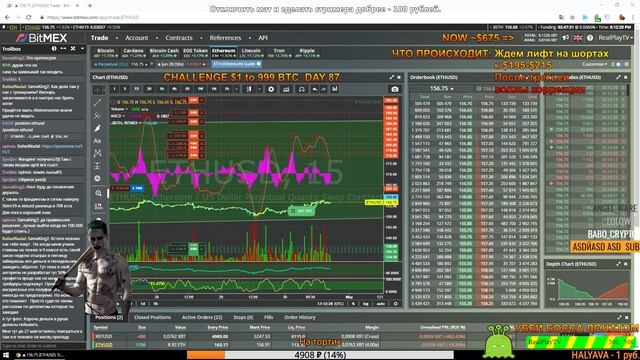Select the pitchfork drawing tool
This screenshot has height=360, width=640.
click(x=98, y=116)
